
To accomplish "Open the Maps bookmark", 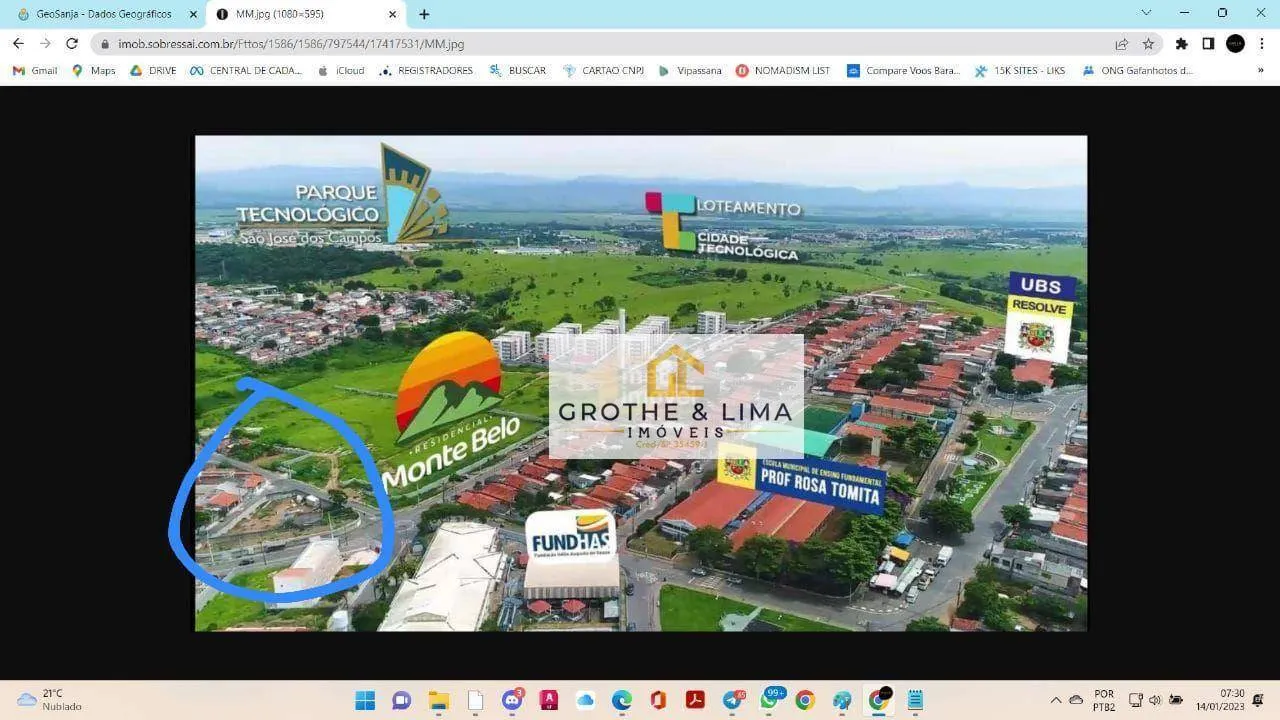I will [x=93, y=71].
